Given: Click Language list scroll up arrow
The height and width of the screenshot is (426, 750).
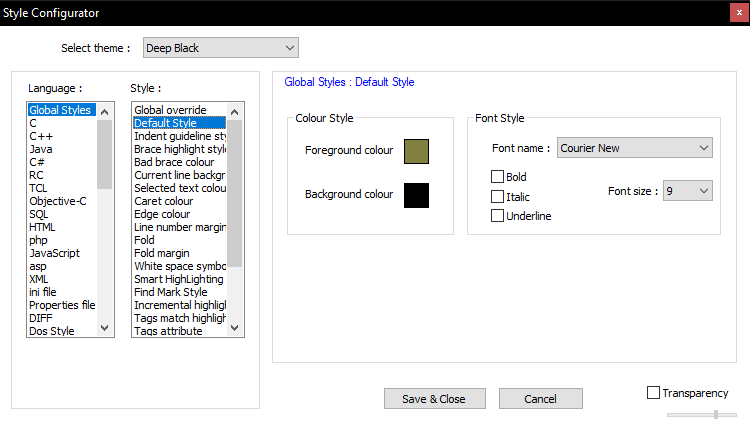Looking at the screenshot, I should (x=105, y=112).
